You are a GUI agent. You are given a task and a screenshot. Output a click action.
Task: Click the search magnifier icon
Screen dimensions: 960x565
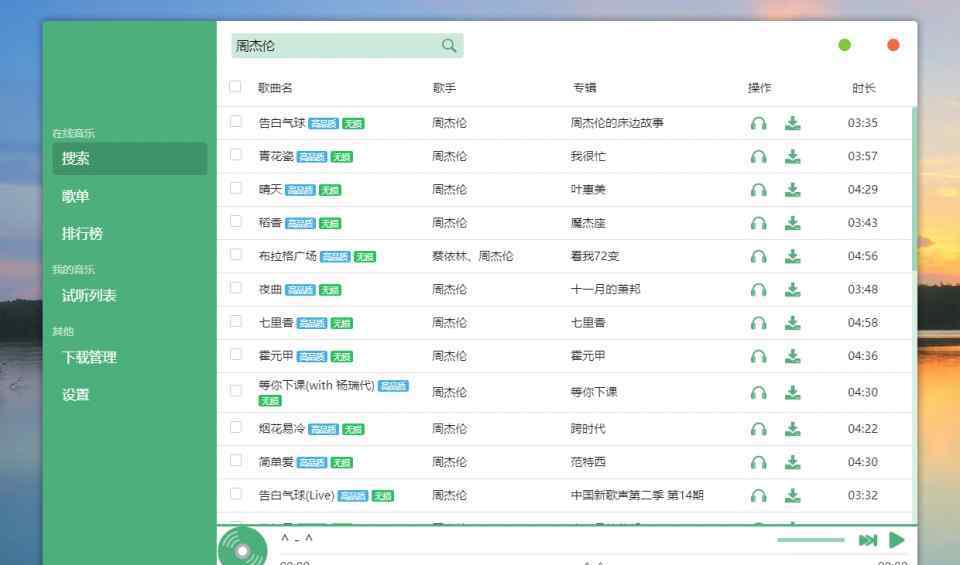pos(449,45)
